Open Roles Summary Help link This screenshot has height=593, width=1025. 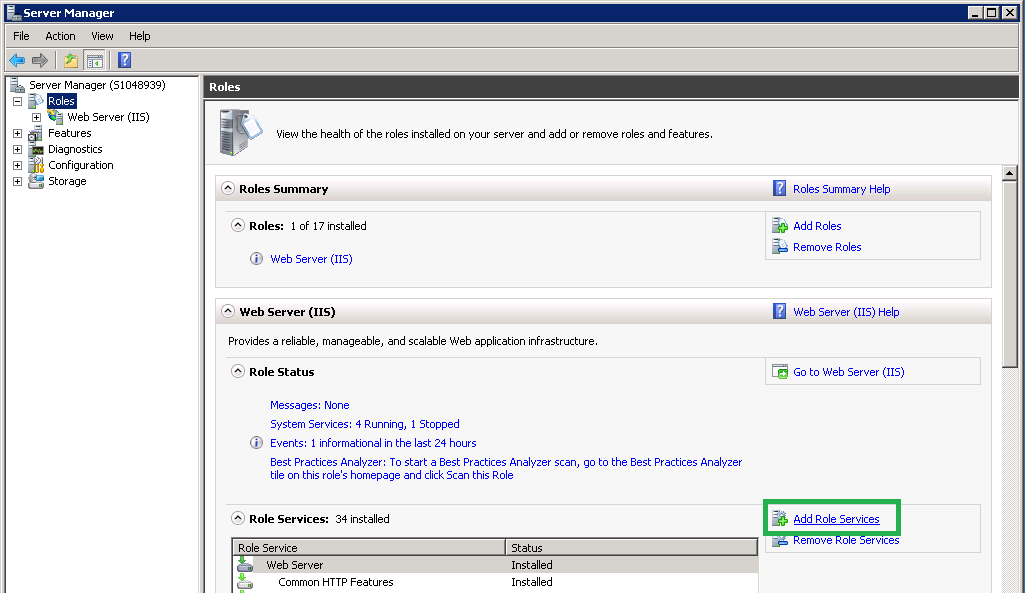pyautogui.click(x=841, y=189)
